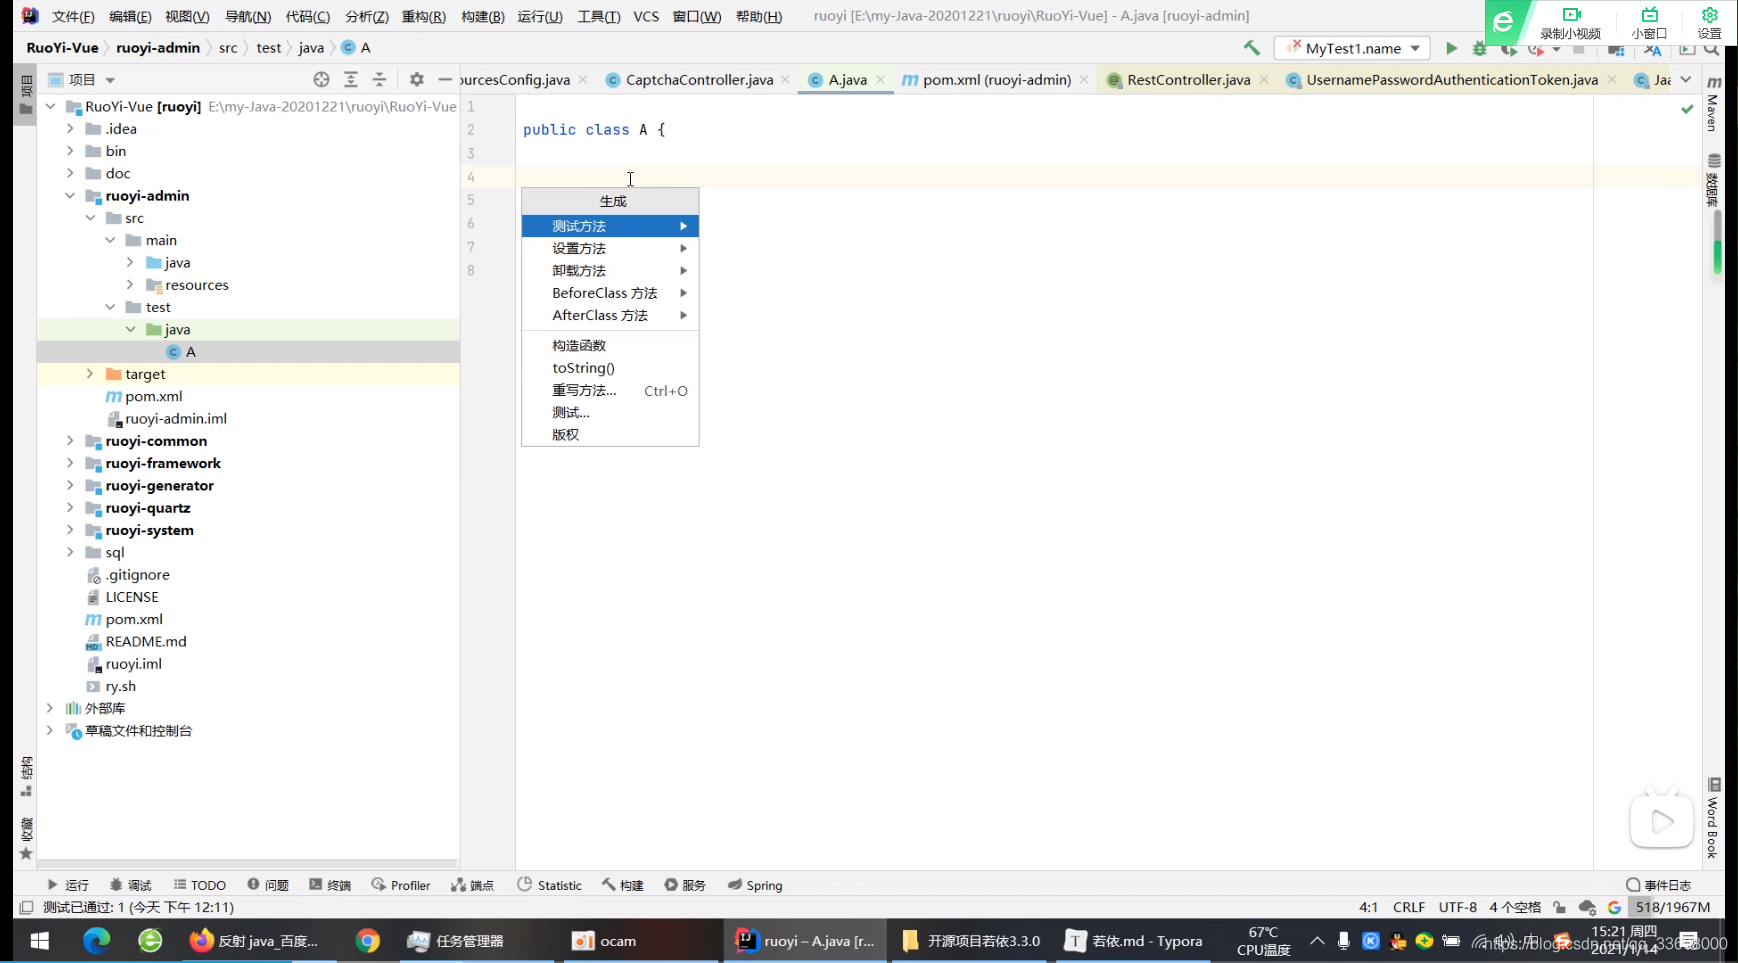Choose toString() in the generate menu
The width and height of the screenshot is (1738, 963).
pyautogui.click(x=610, y=368)
